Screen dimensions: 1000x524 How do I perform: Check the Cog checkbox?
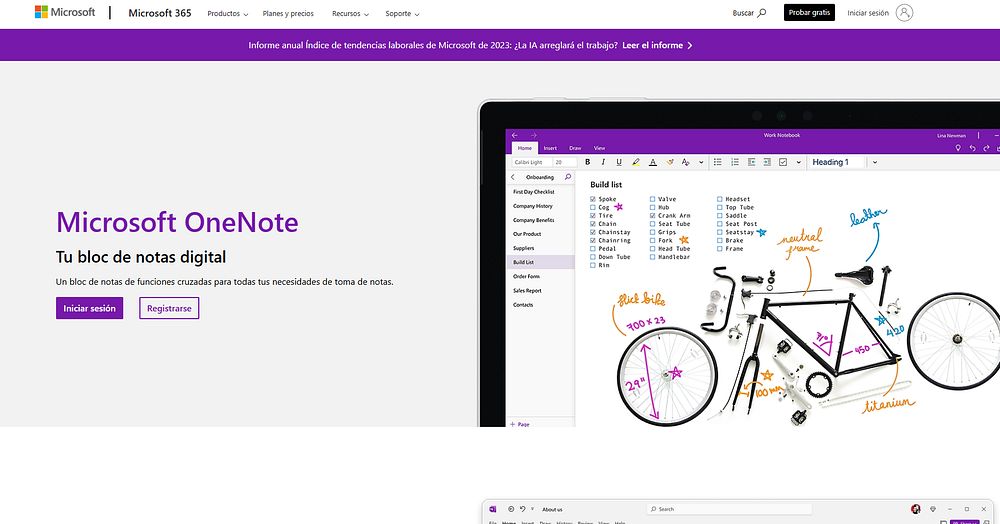(x=592, y=207)
